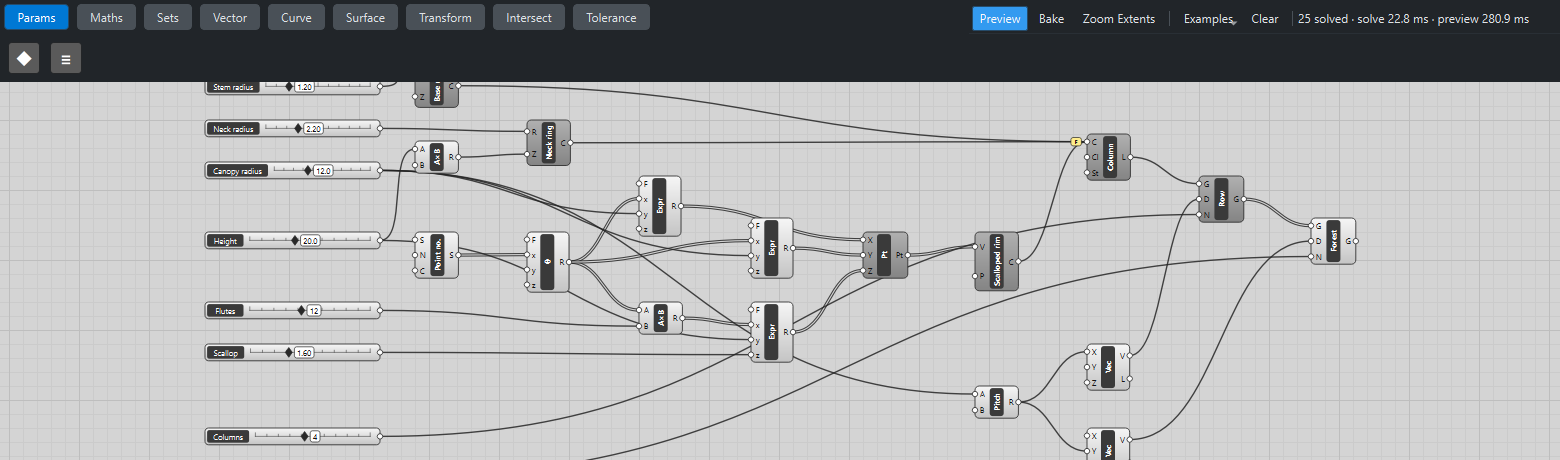Click the Stem radius slider track
The width and height of the screenshot is (1560, 460).
pos(320,87)
